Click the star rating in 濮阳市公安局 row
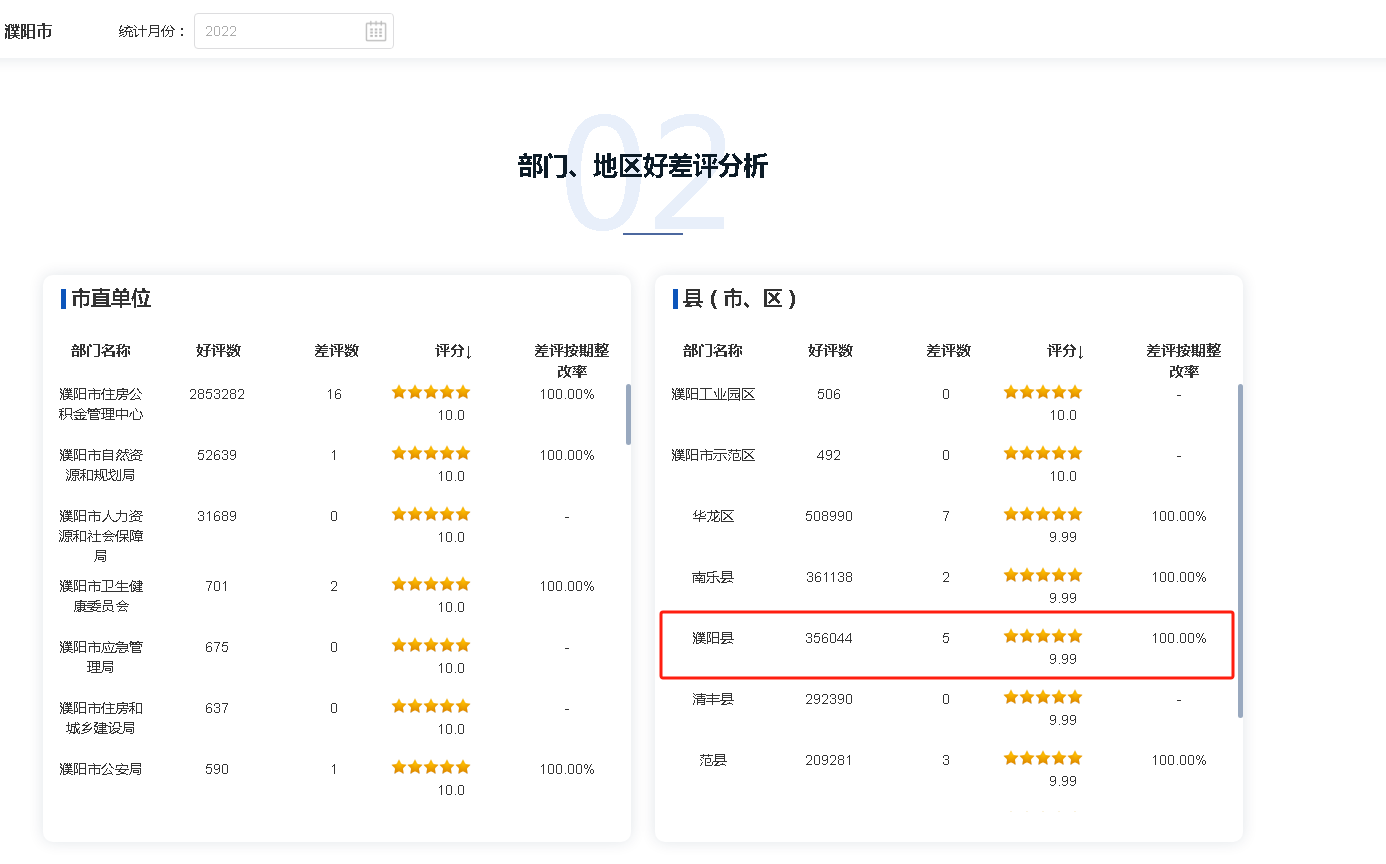This screenshot has width=1386, height=864. 431,767
